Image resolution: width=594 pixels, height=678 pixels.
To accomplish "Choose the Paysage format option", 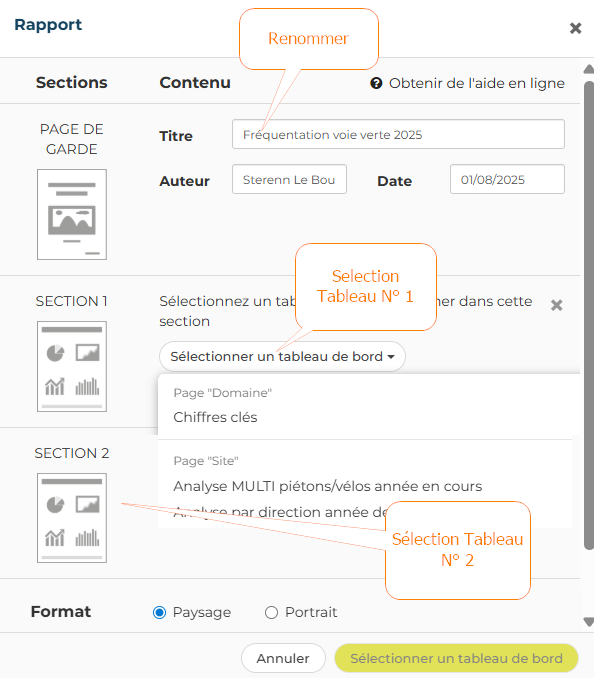I will (160, 612).
